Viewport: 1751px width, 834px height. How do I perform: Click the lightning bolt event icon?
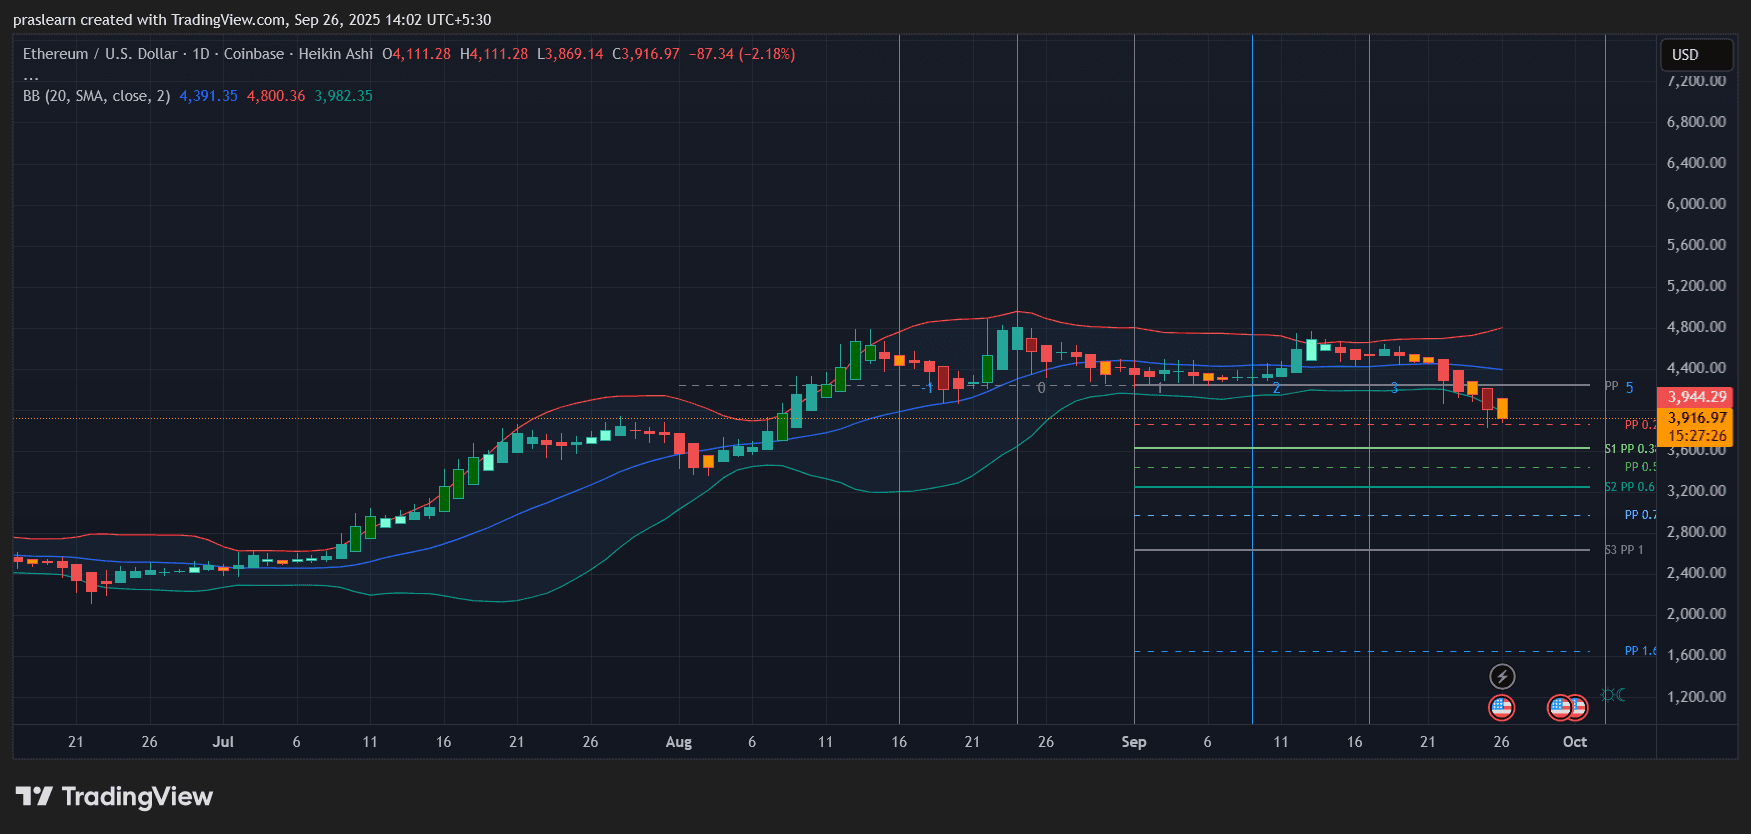1502,677
